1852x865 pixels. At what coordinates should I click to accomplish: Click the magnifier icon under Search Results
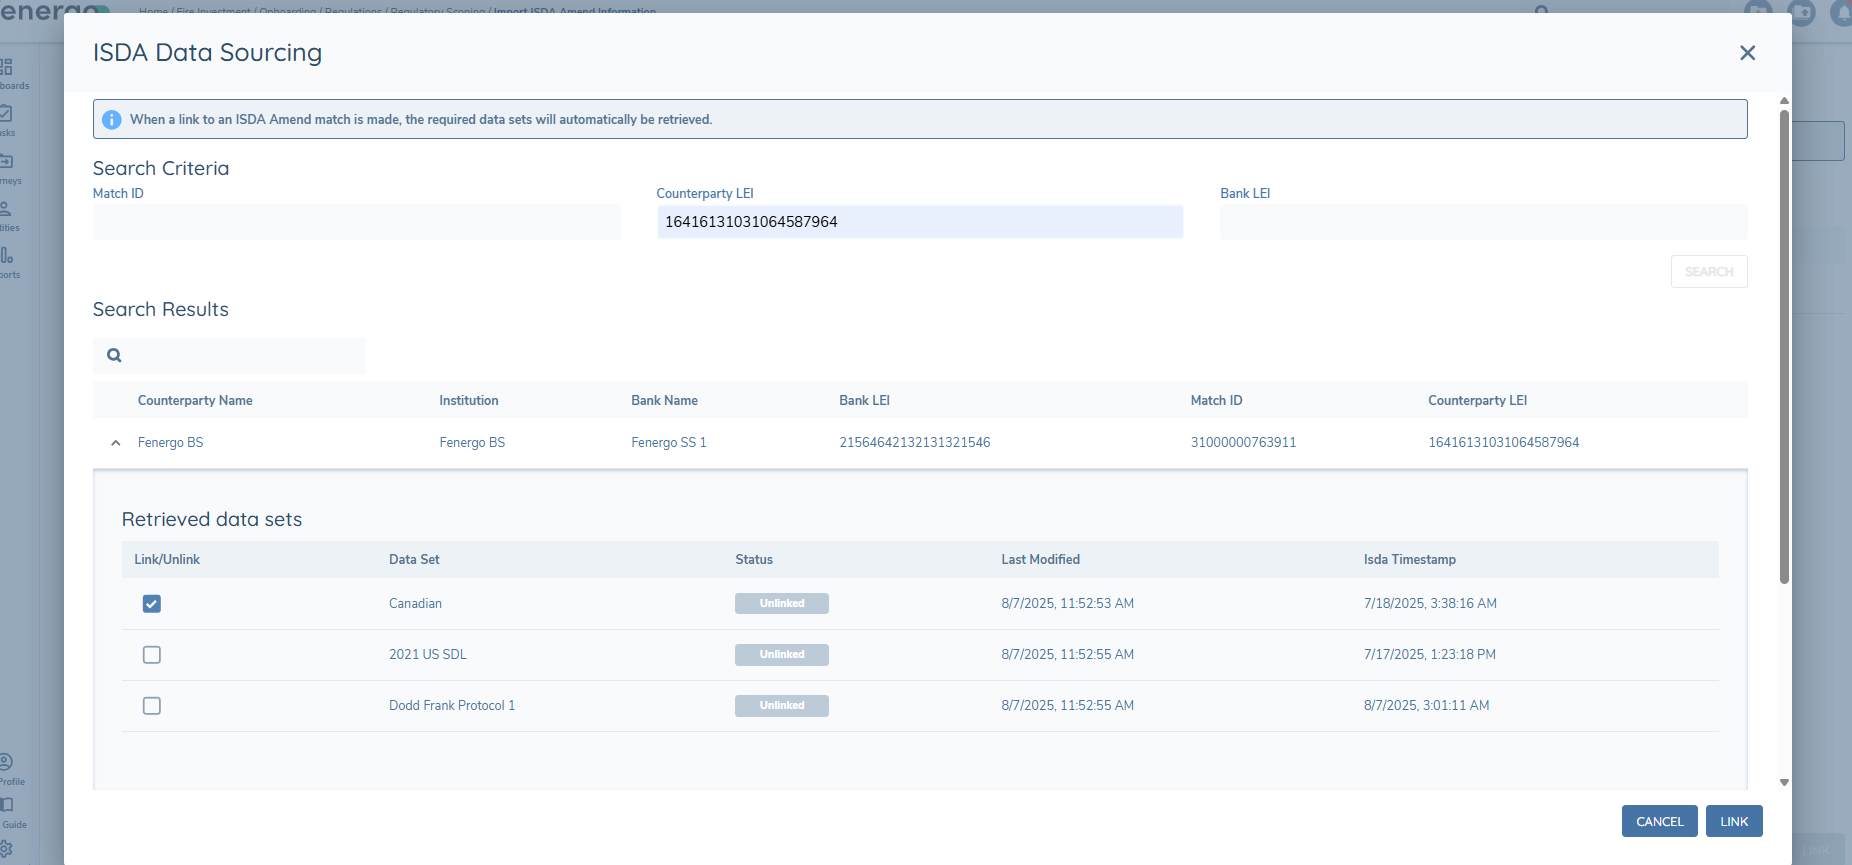pos(114,355)
